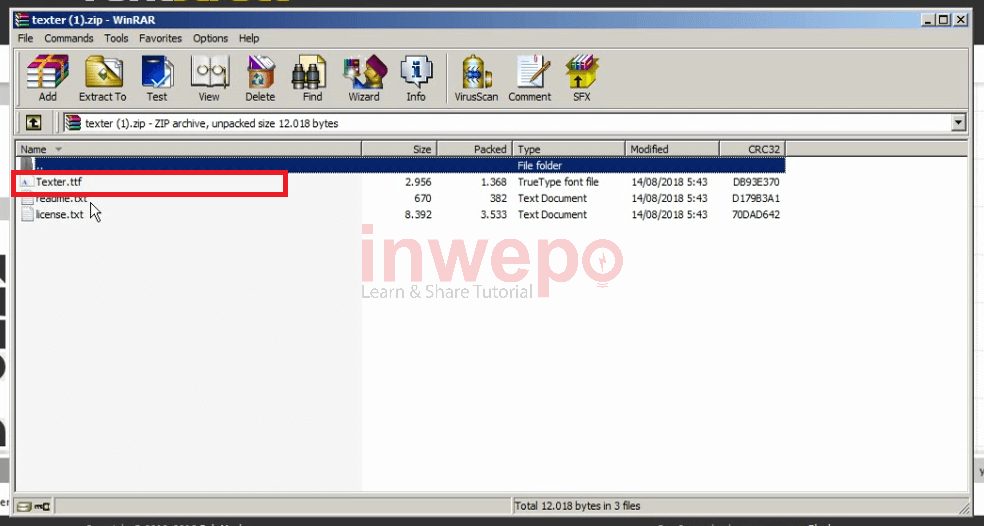Viewport: 984px width, 526px height.
Task: Click the SFX conversion icon
Action: click(x=582, y=78)
